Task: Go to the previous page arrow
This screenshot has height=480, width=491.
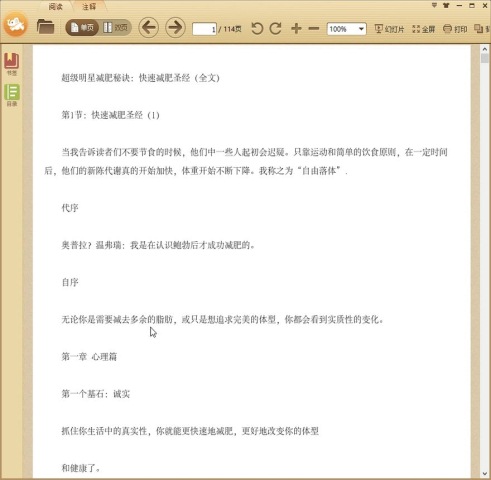Action: tap(148, 27)
